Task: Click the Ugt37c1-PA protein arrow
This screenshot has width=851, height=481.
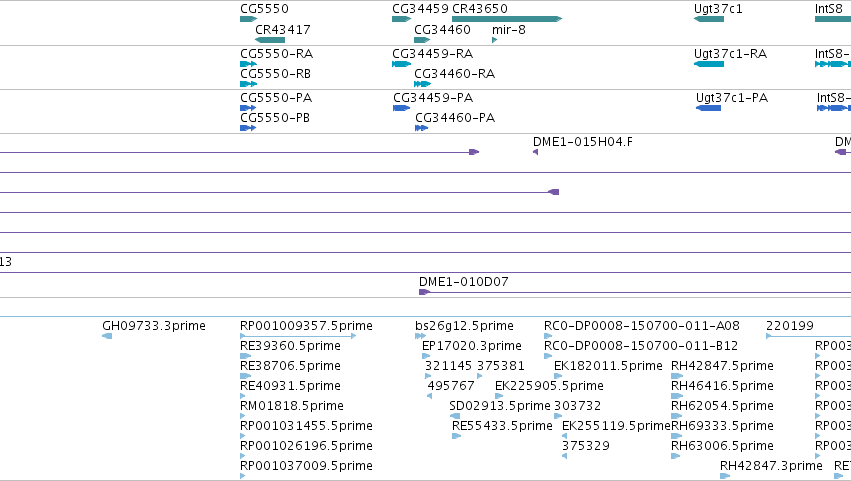Action: pyautogui.click(x=708, y=108)
